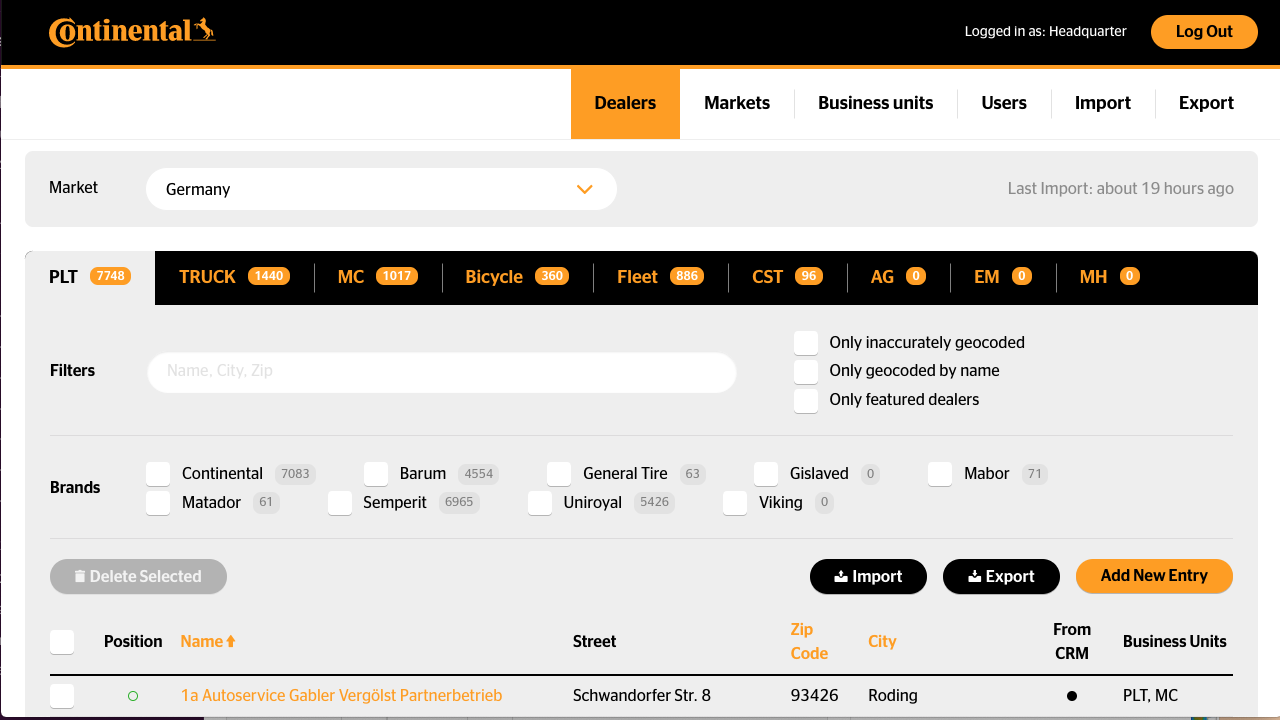Click the green position circle for 1a Autoservice

(x=133, y=696)
